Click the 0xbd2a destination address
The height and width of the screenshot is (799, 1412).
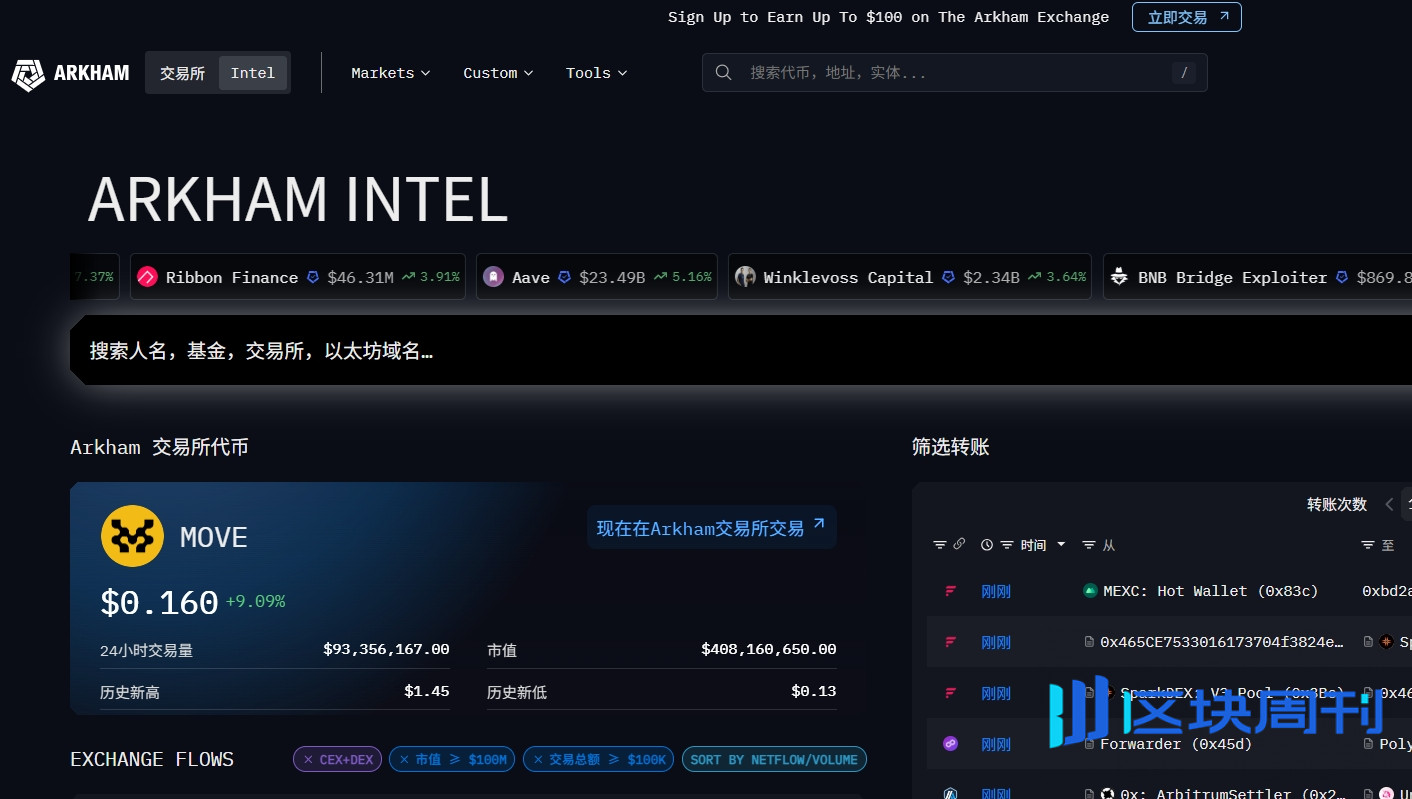1387,591
